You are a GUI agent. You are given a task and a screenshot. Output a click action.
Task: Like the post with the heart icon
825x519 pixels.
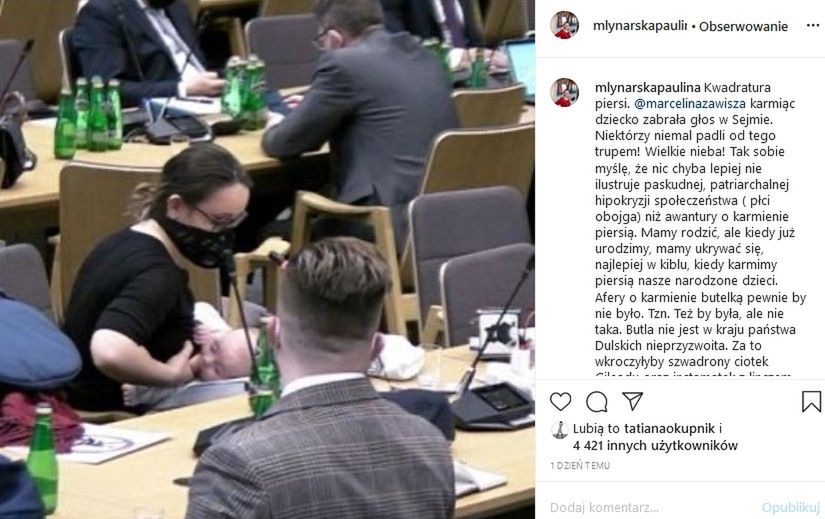point(560,402)
